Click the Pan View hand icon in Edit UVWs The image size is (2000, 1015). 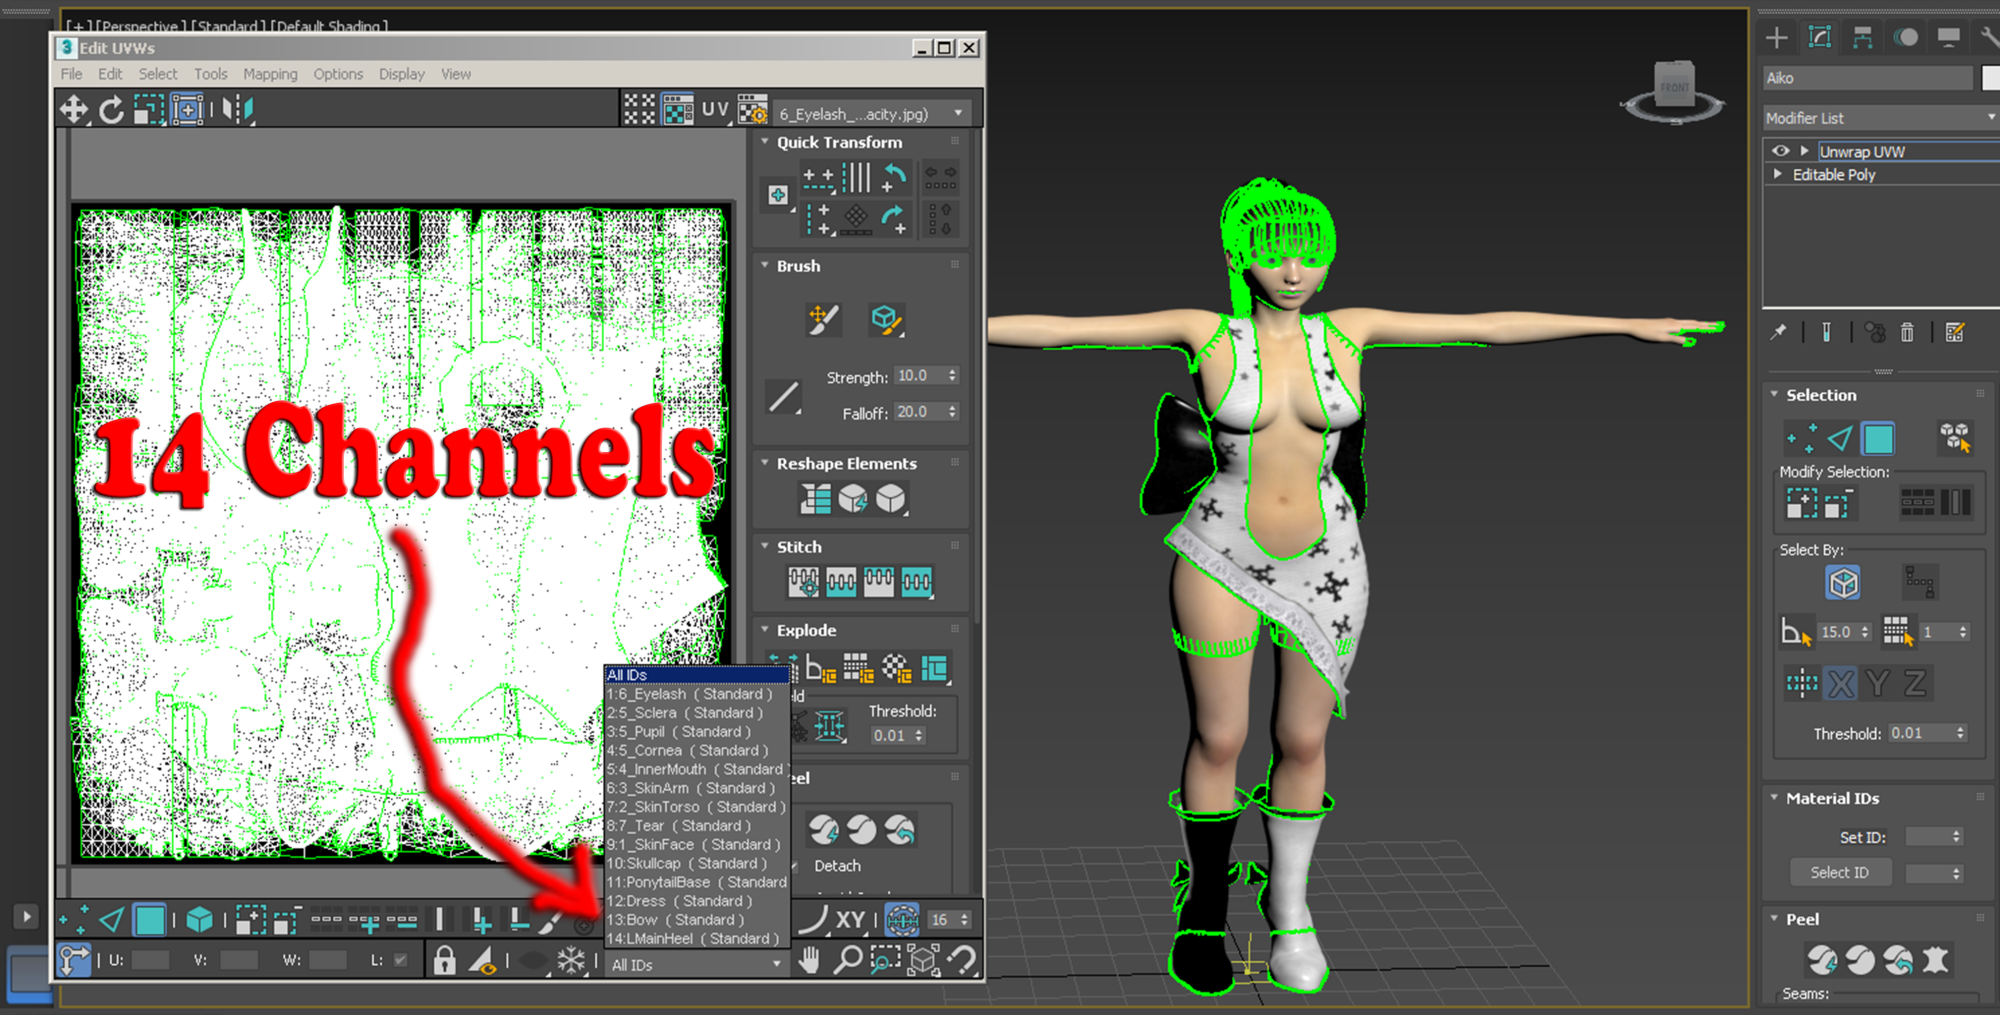click(809, 960)
